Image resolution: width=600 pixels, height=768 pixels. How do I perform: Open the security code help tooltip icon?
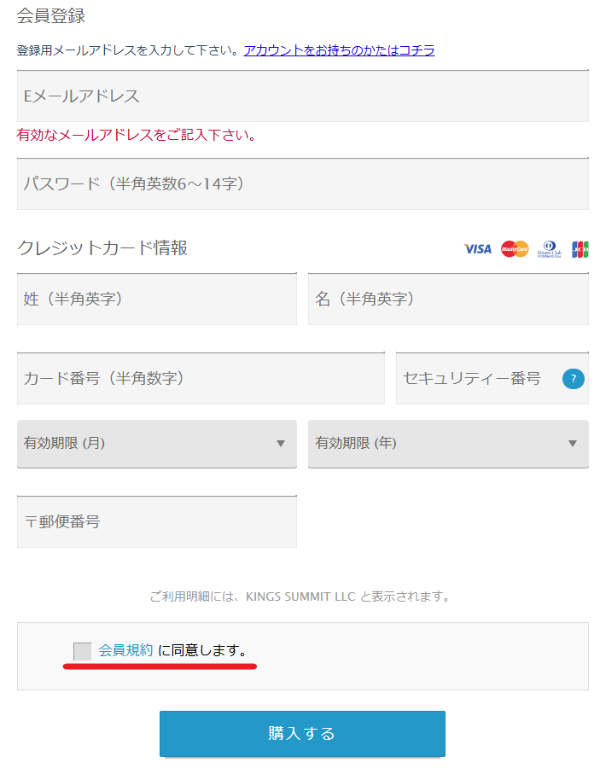coord(573,378)
